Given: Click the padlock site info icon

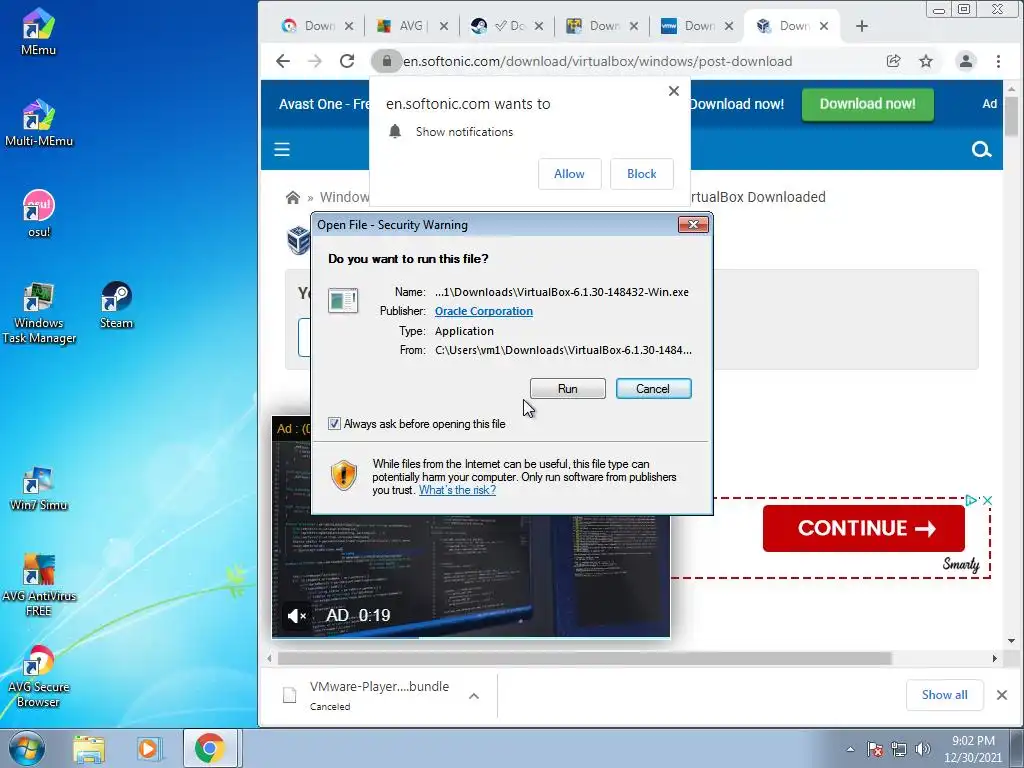Looking at the screenshot, I should [x=387, y=61].
